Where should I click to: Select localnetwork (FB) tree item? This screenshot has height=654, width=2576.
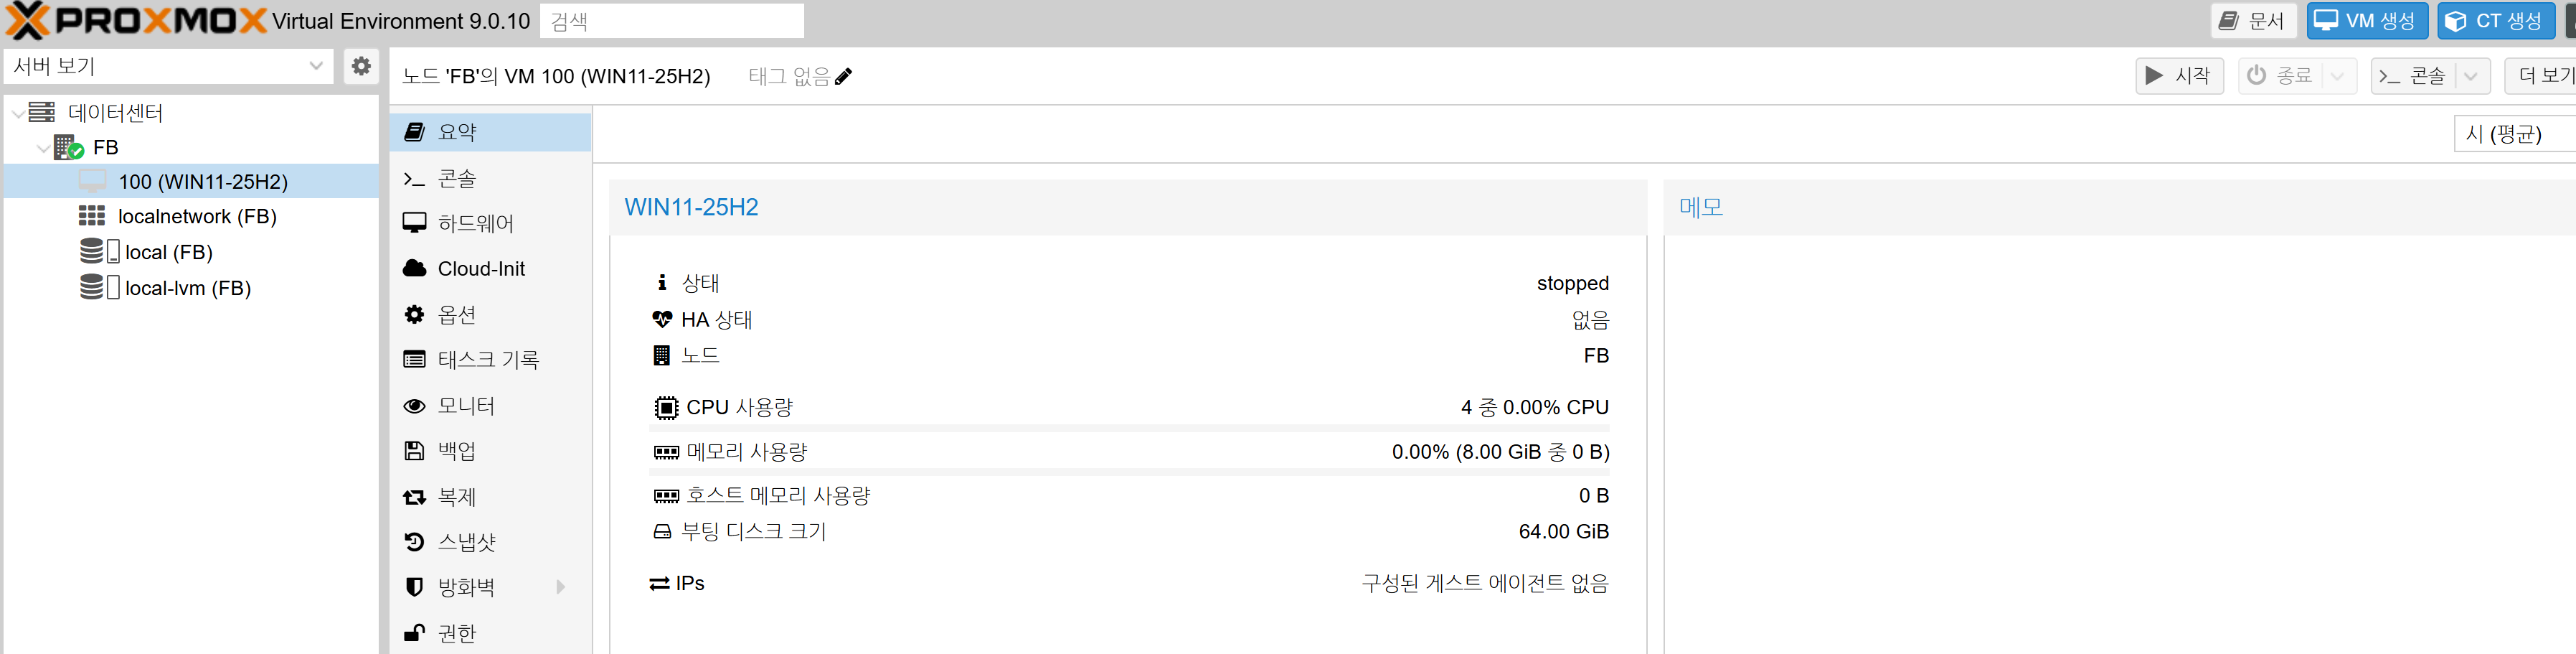point(191,216)
